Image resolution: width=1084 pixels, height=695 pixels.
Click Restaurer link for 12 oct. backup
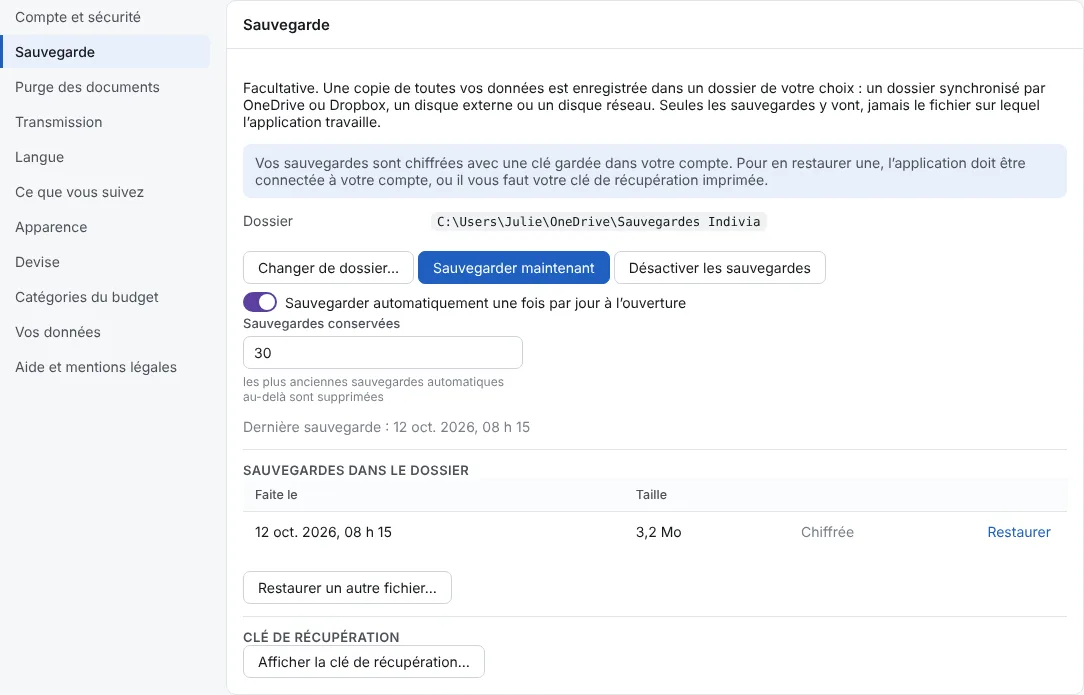(1018, 532)
